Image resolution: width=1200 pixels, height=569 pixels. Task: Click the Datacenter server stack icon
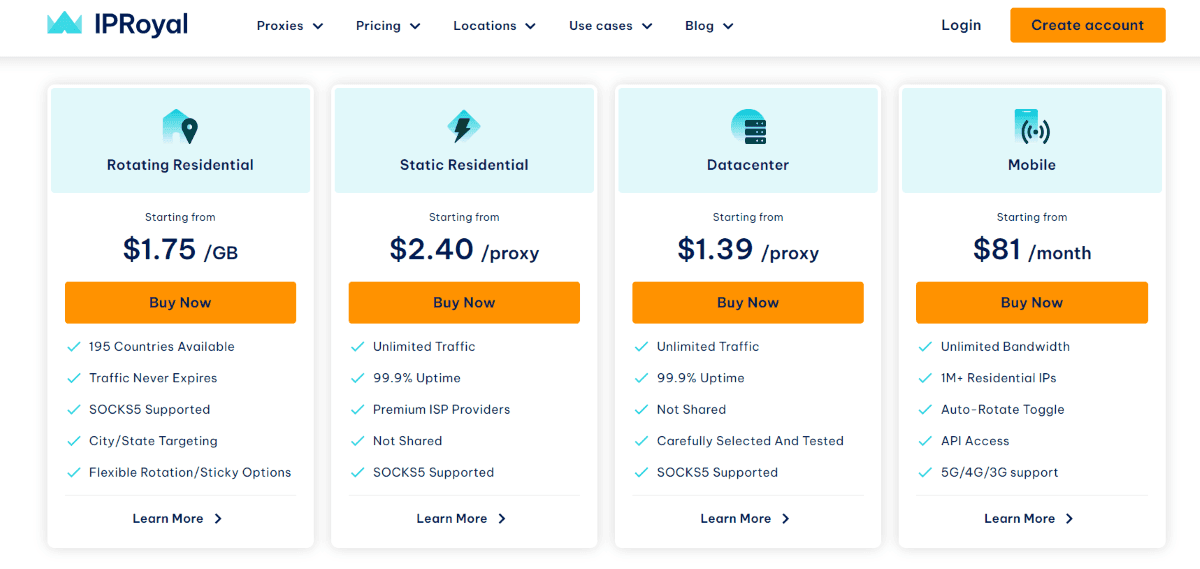tap(748, 127)
